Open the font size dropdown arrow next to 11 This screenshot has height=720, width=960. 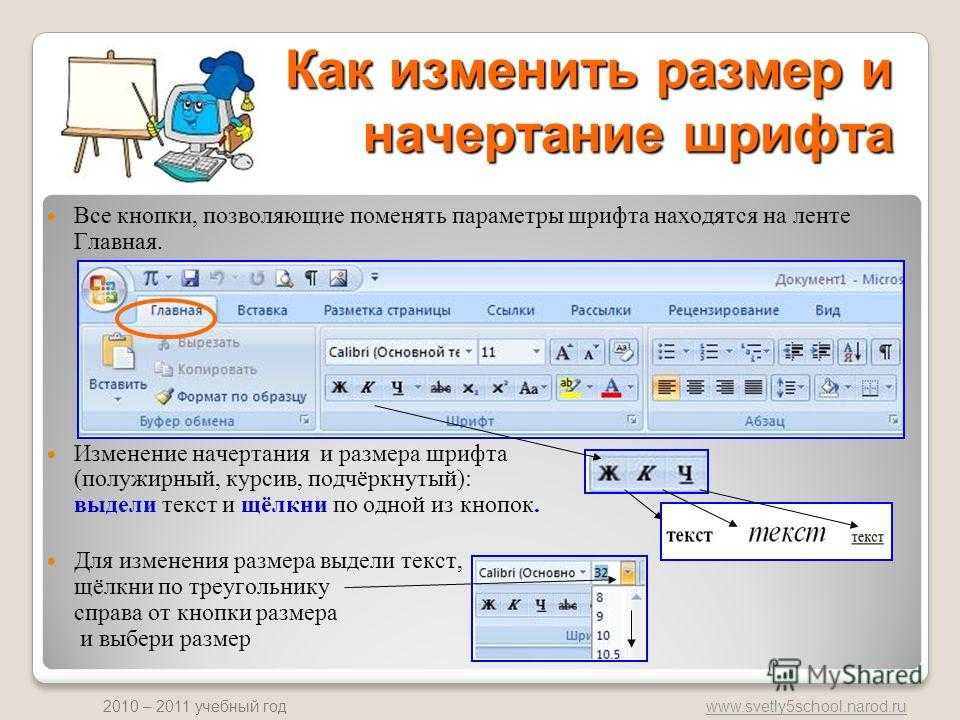(x=536, y=352)
